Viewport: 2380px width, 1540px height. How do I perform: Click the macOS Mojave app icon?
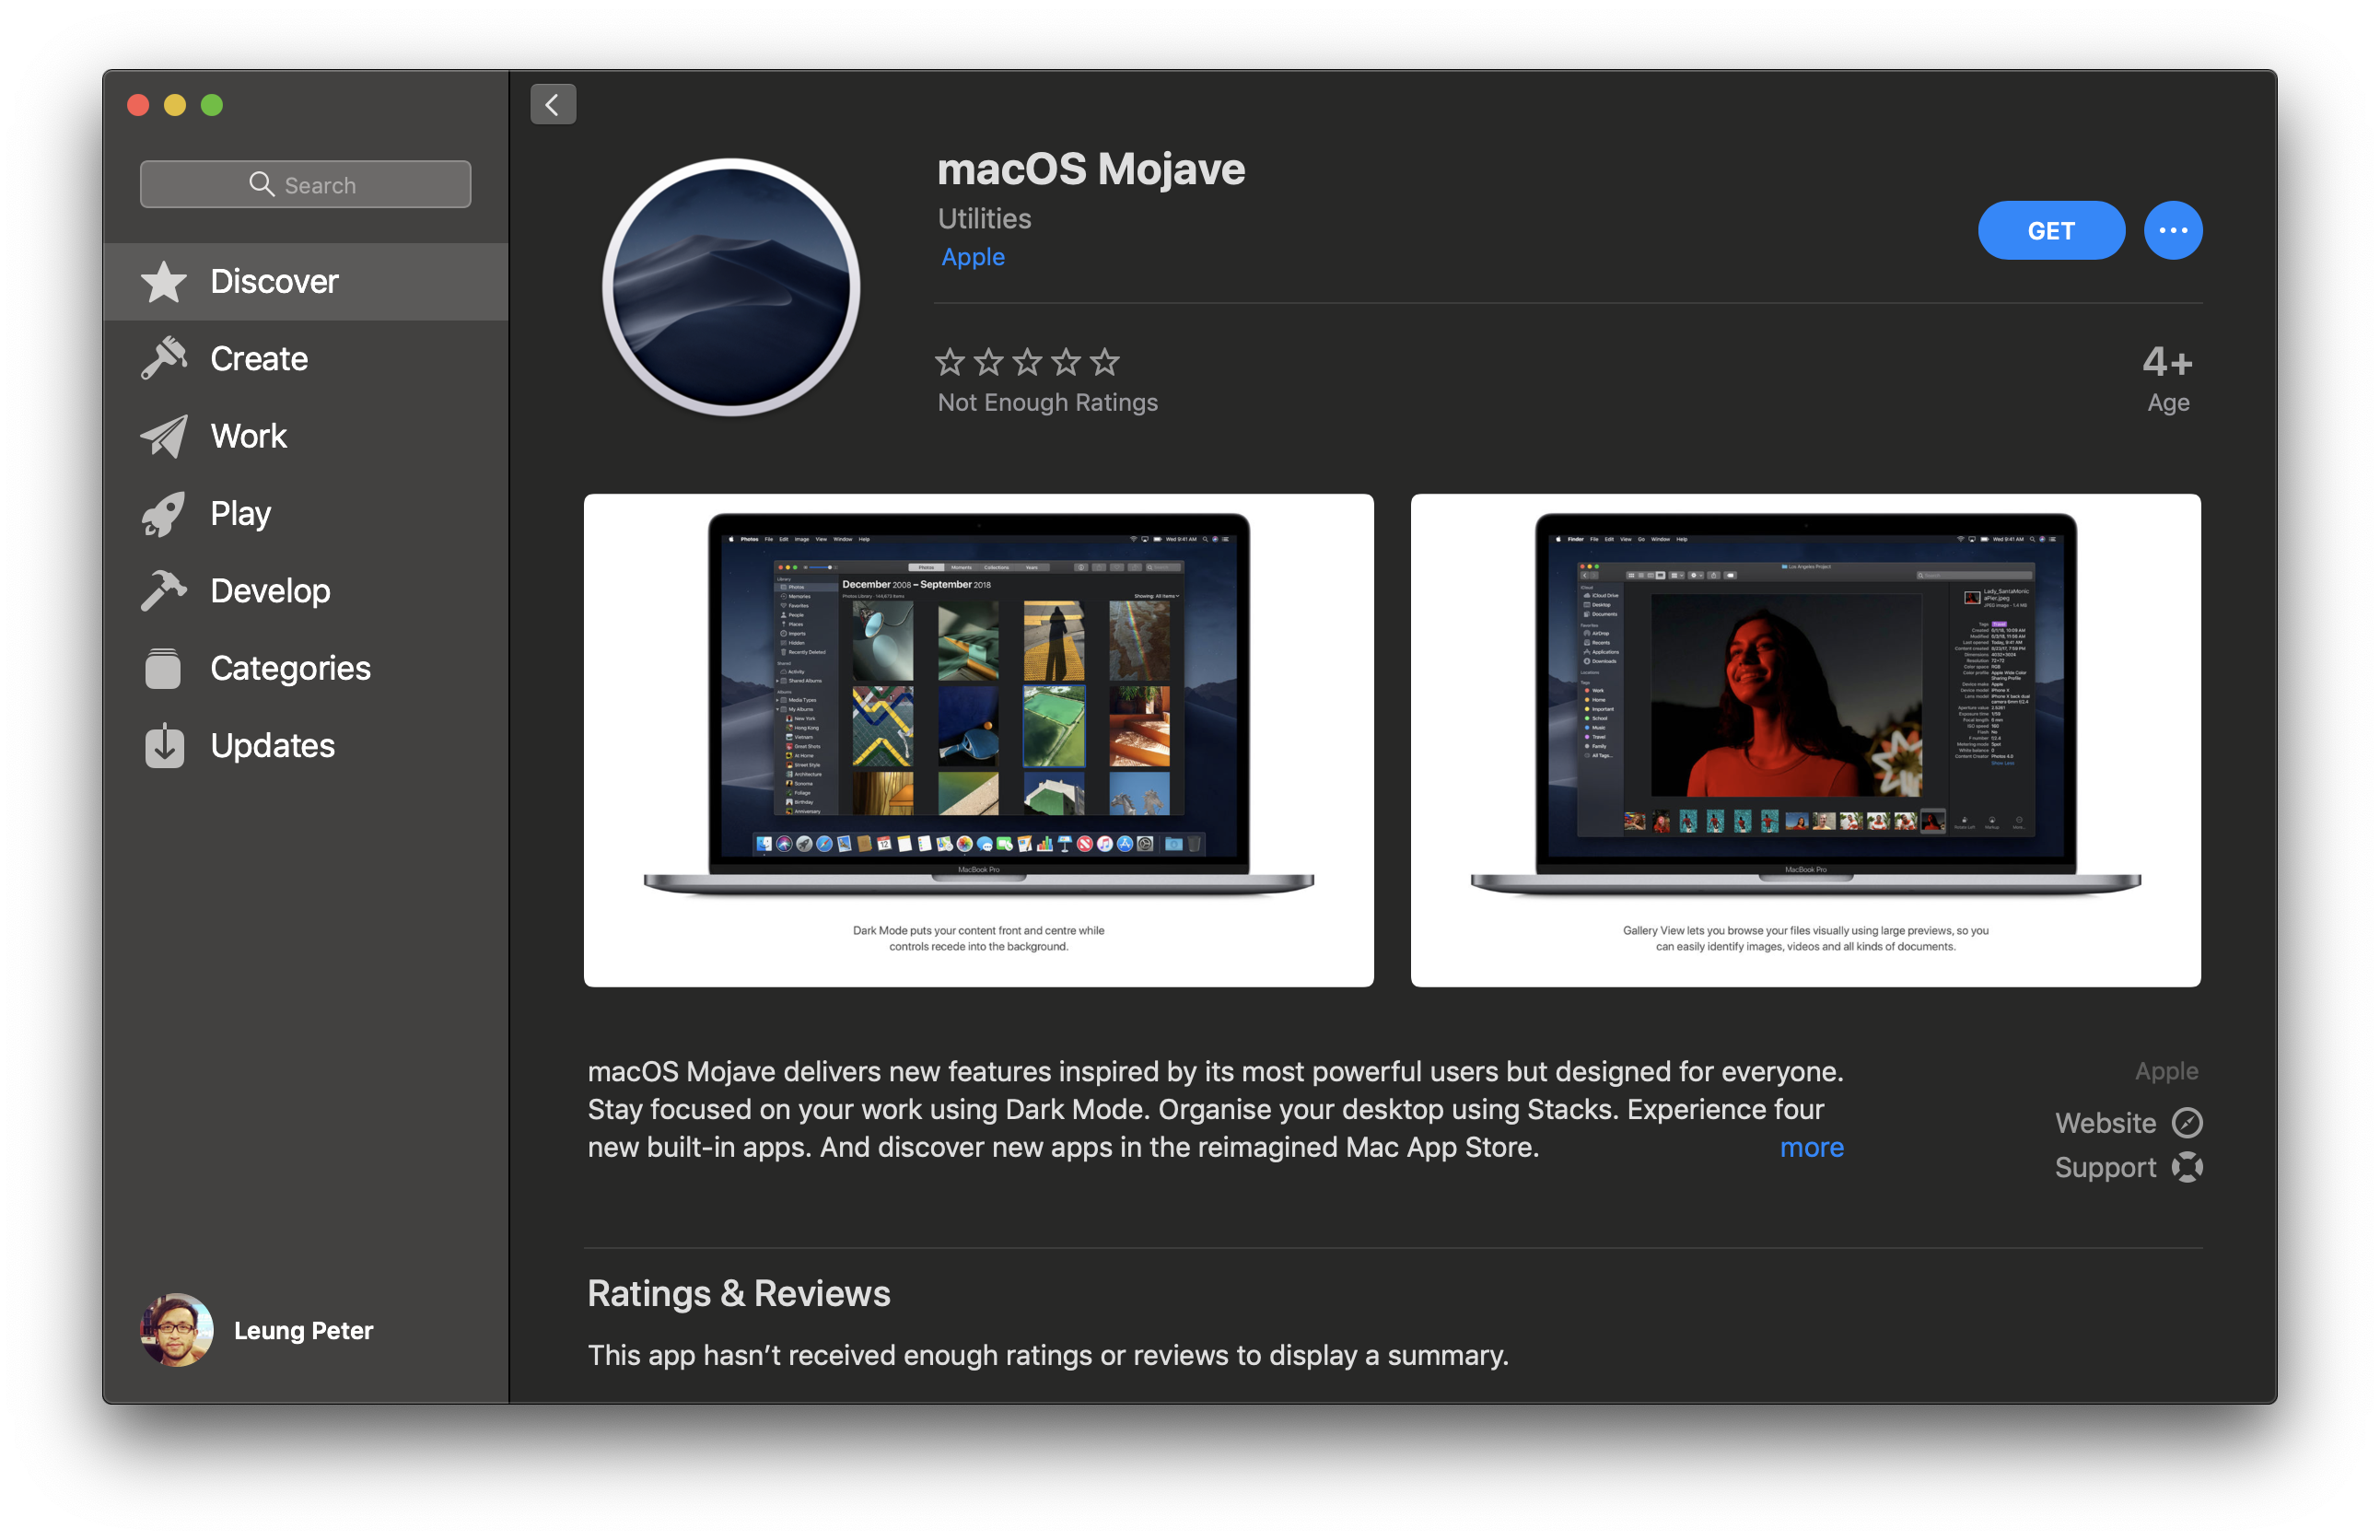point(731,287)
